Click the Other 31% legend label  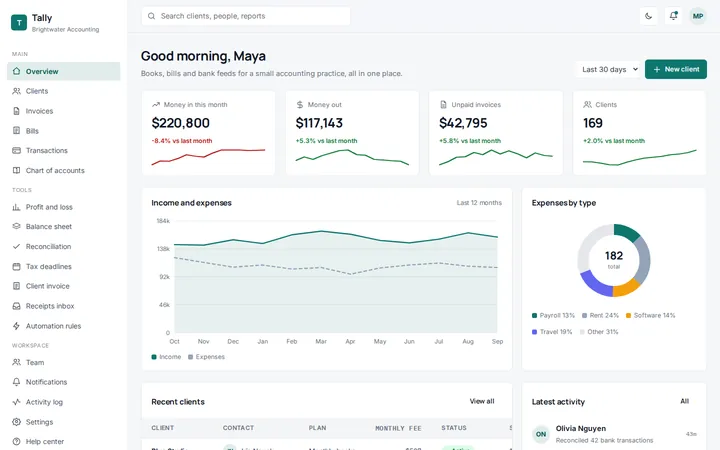(x=603, y=332)
